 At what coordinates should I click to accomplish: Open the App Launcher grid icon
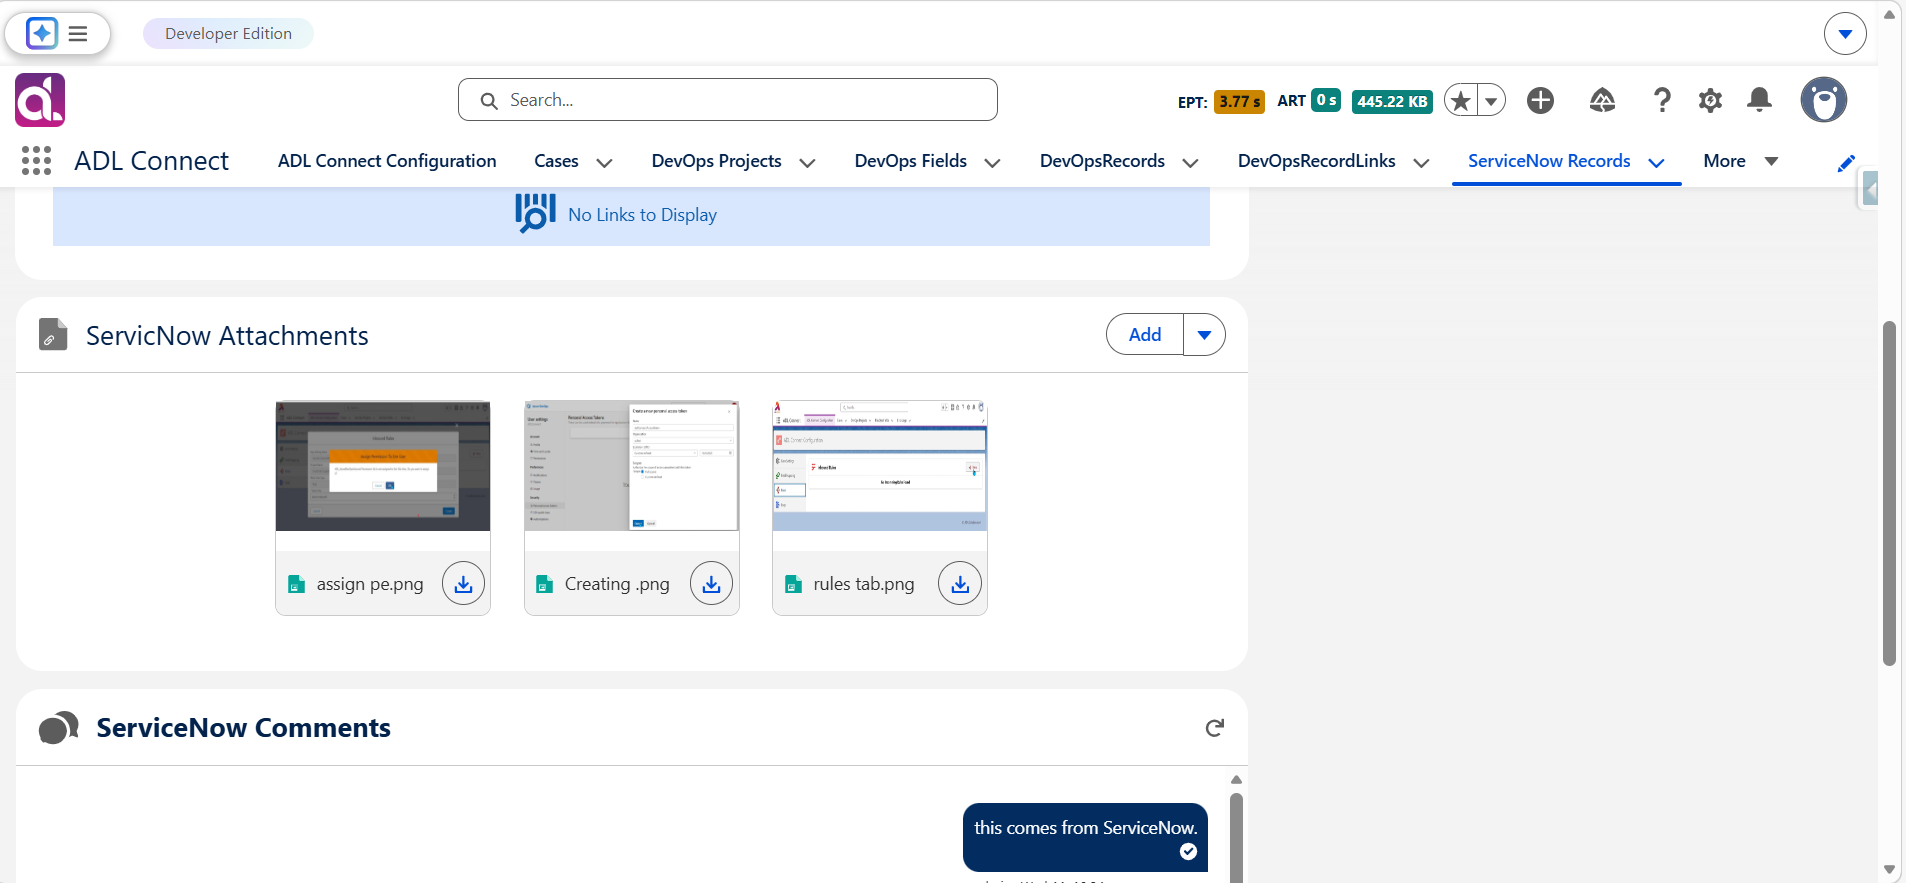36,161
